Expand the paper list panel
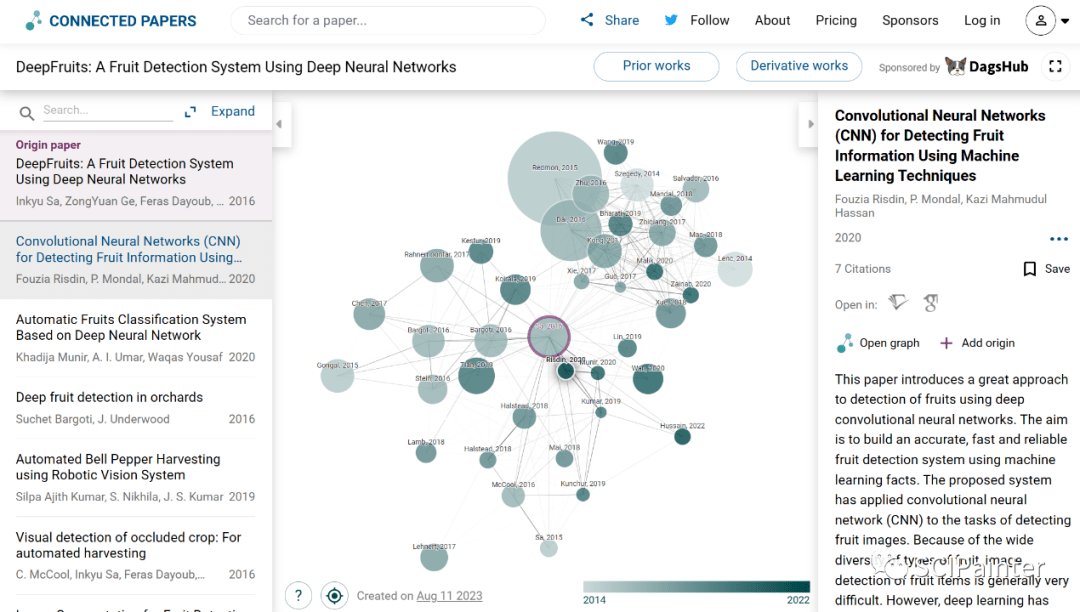 click(x=220, y=112)
